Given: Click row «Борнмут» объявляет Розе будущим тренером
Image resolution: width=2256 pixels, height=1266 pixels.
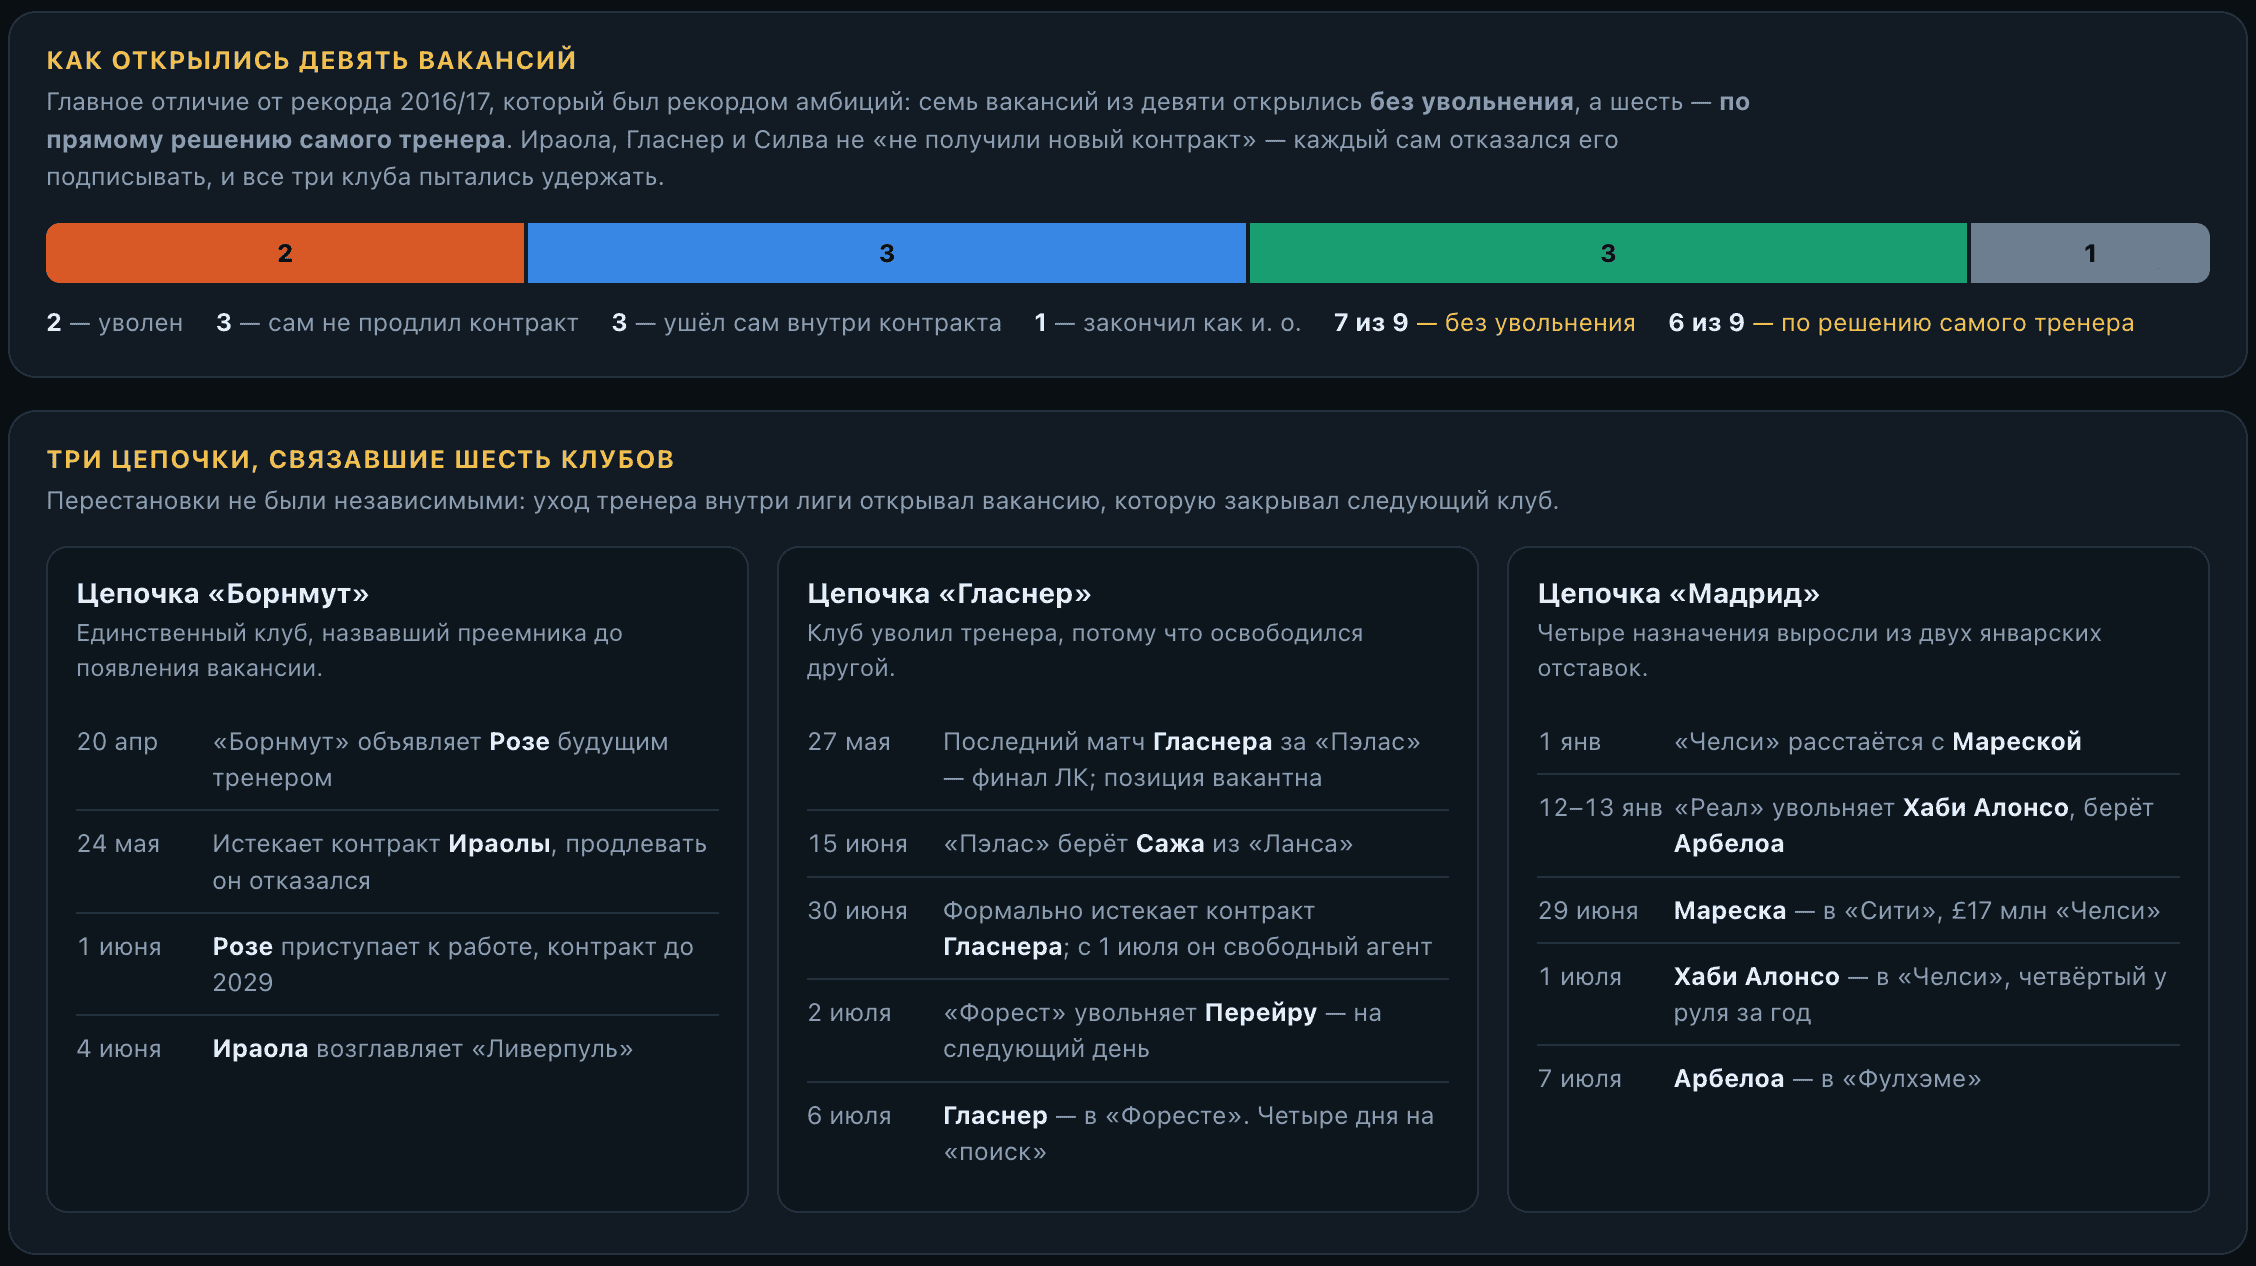Looking at the screenshot, I should point(397,759).
